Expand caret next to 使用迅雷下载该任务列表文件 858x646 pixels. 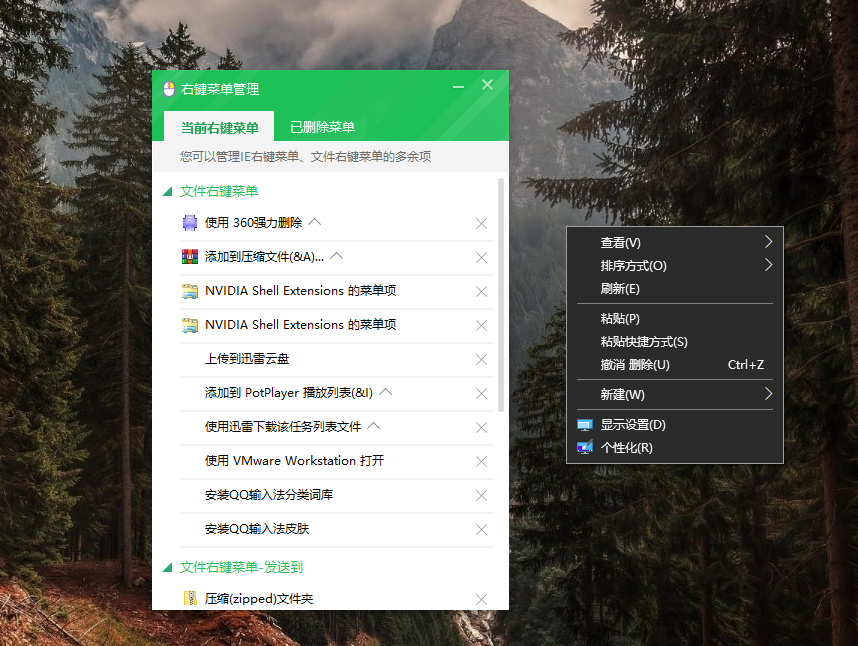coord(374,426)
